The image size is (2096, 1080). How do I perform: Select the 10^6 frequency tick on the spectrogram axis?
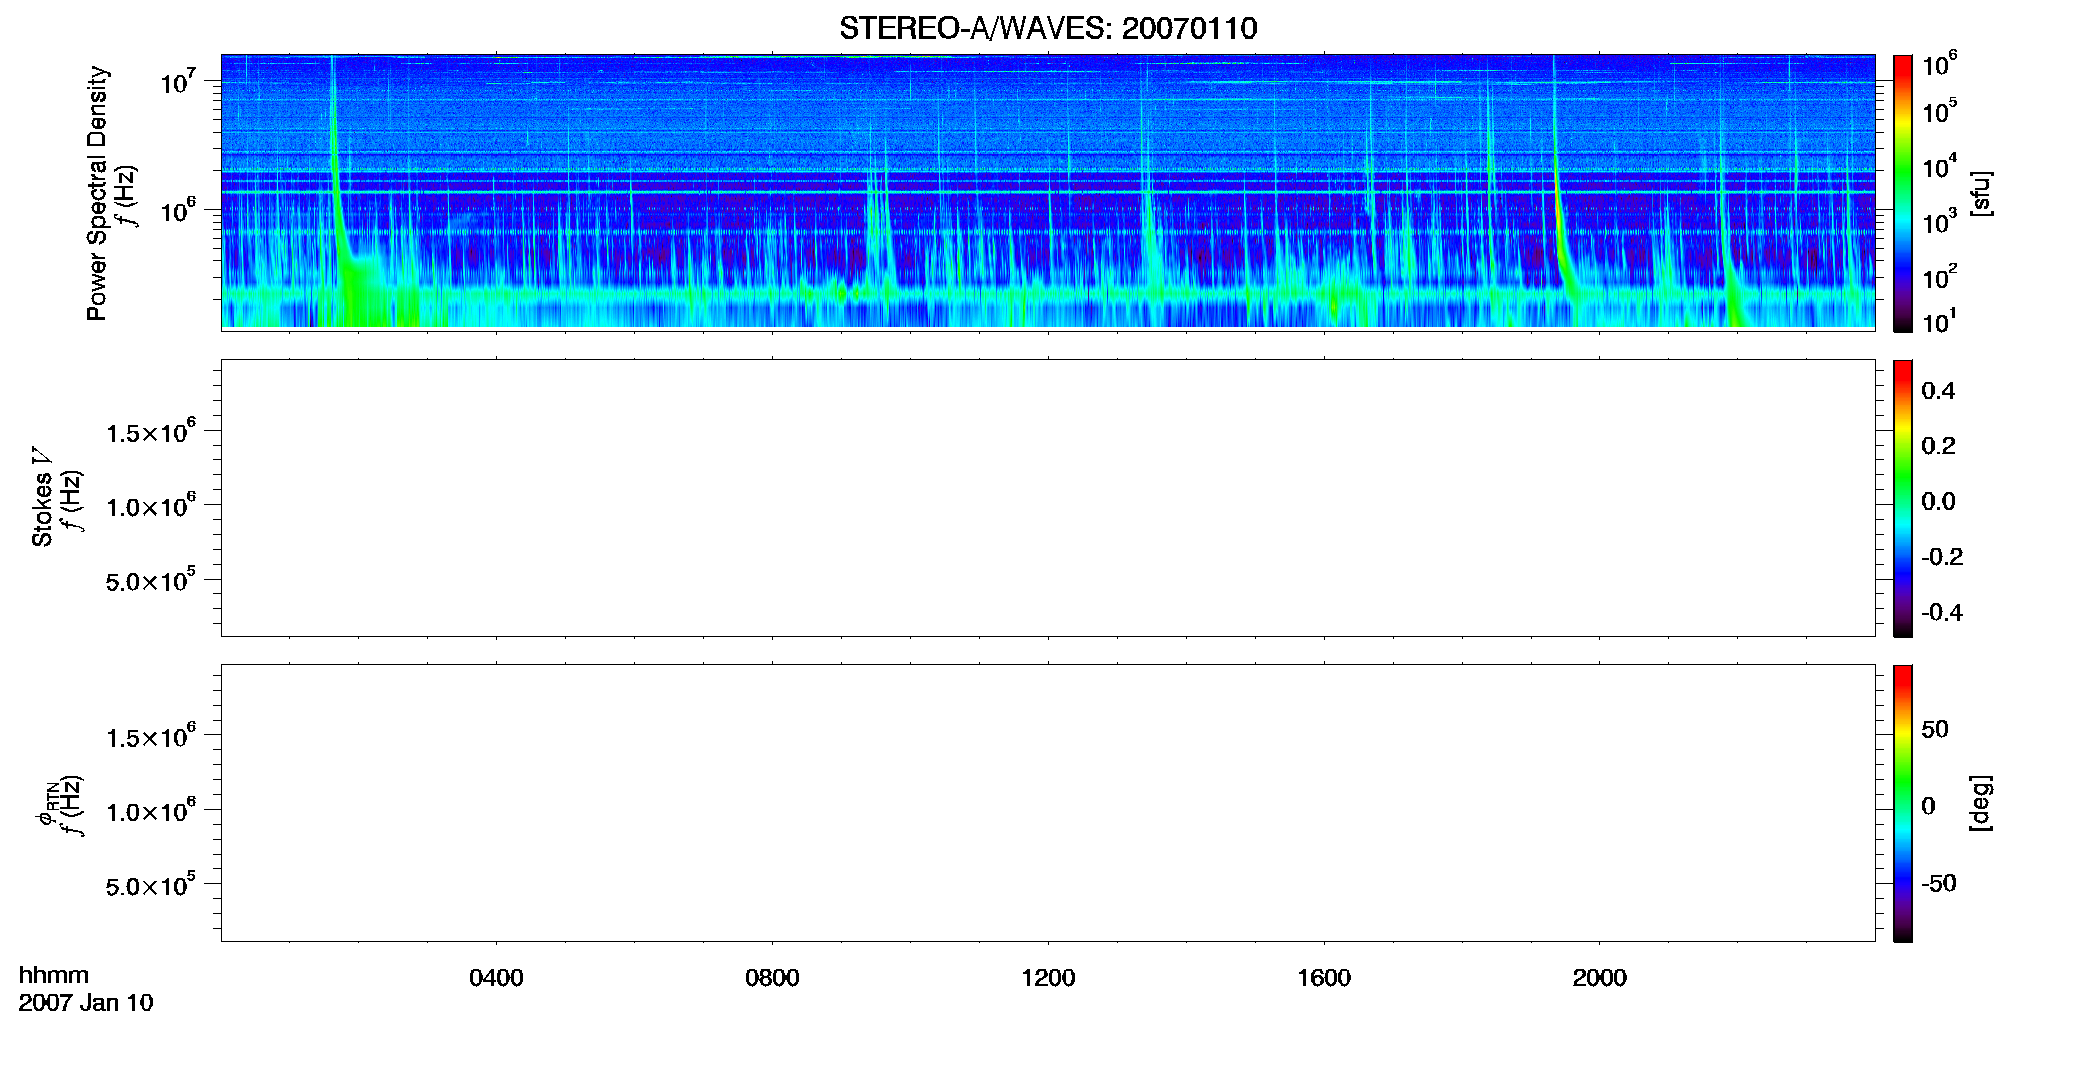pyautogui.click(x=178, y=209)
